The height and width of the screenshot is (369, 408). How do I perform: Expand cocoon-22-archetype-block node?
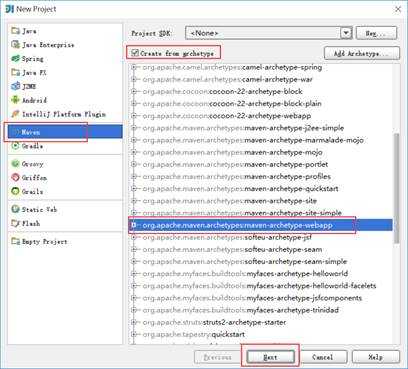[x=134, y=91]
